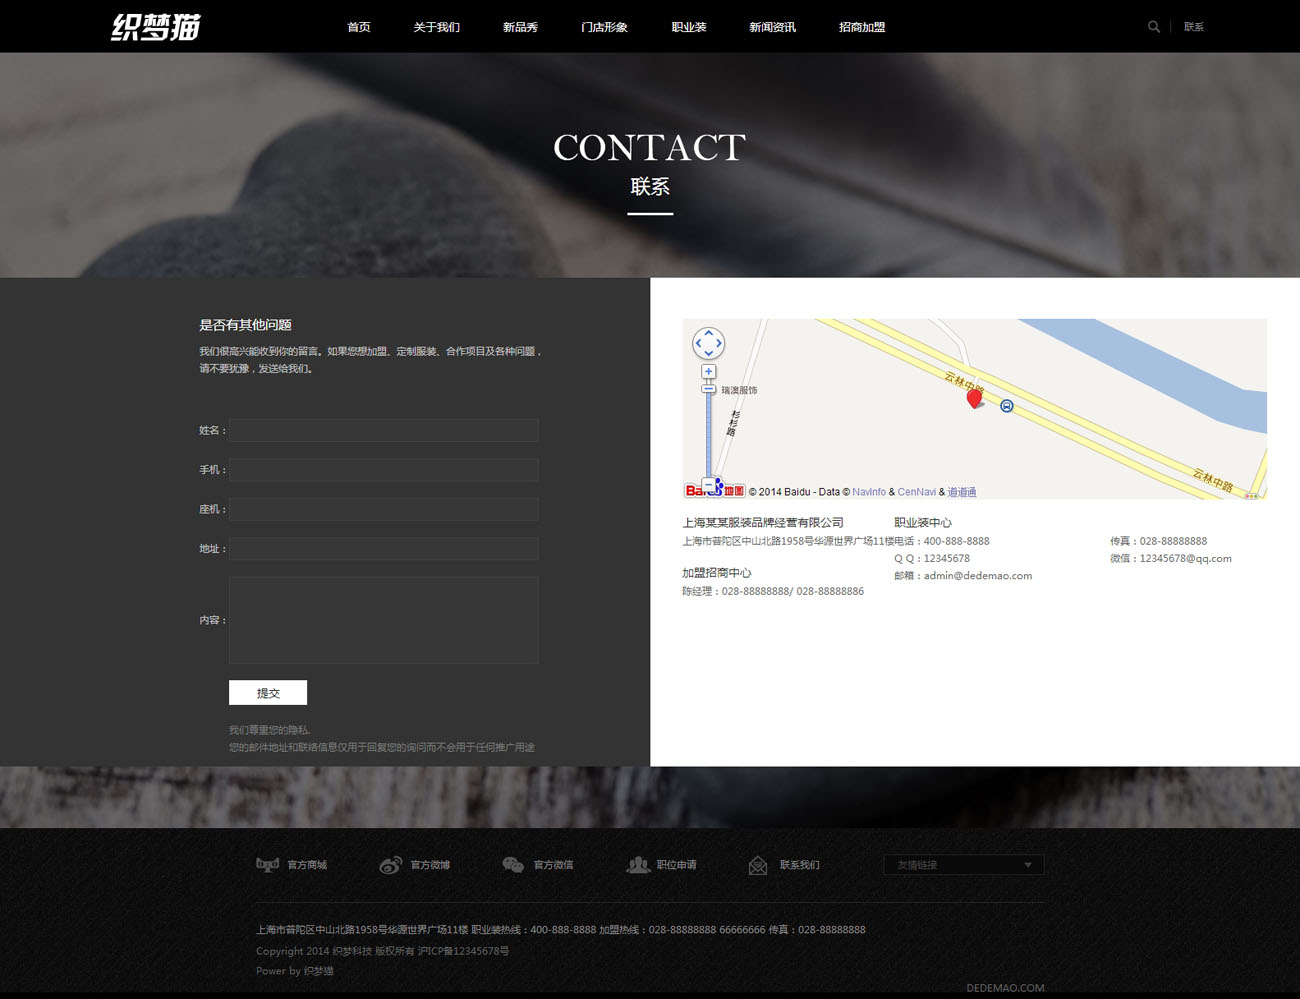
Task: Go to 招商加盟 in navigation bar
Action: pyautogui.click(x=861, y=27)
